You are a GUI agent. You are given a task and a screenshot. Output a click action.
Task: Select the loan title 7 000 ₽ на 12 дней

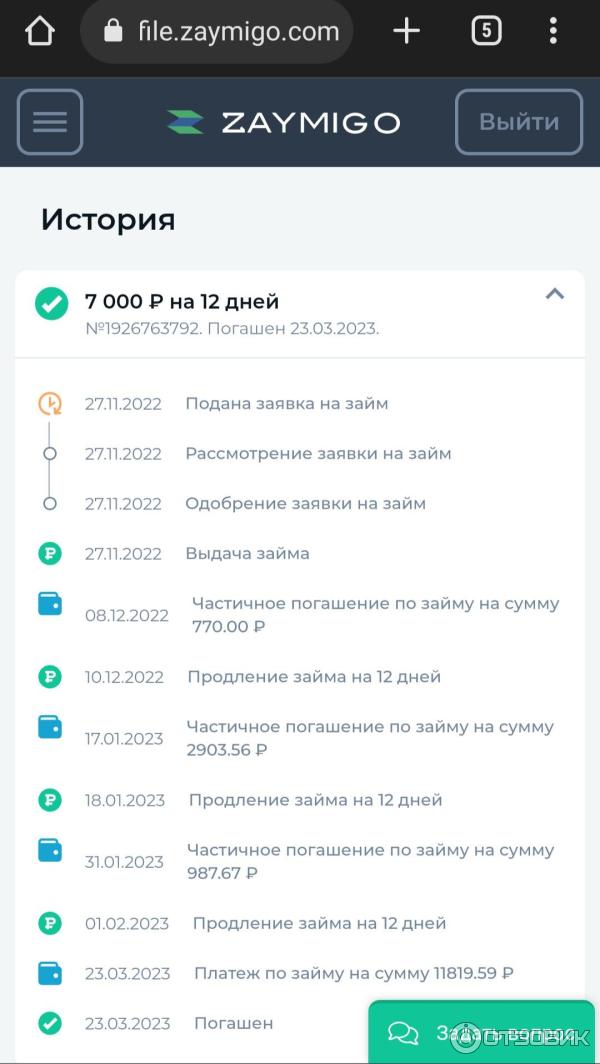click(x=182, y=301)
